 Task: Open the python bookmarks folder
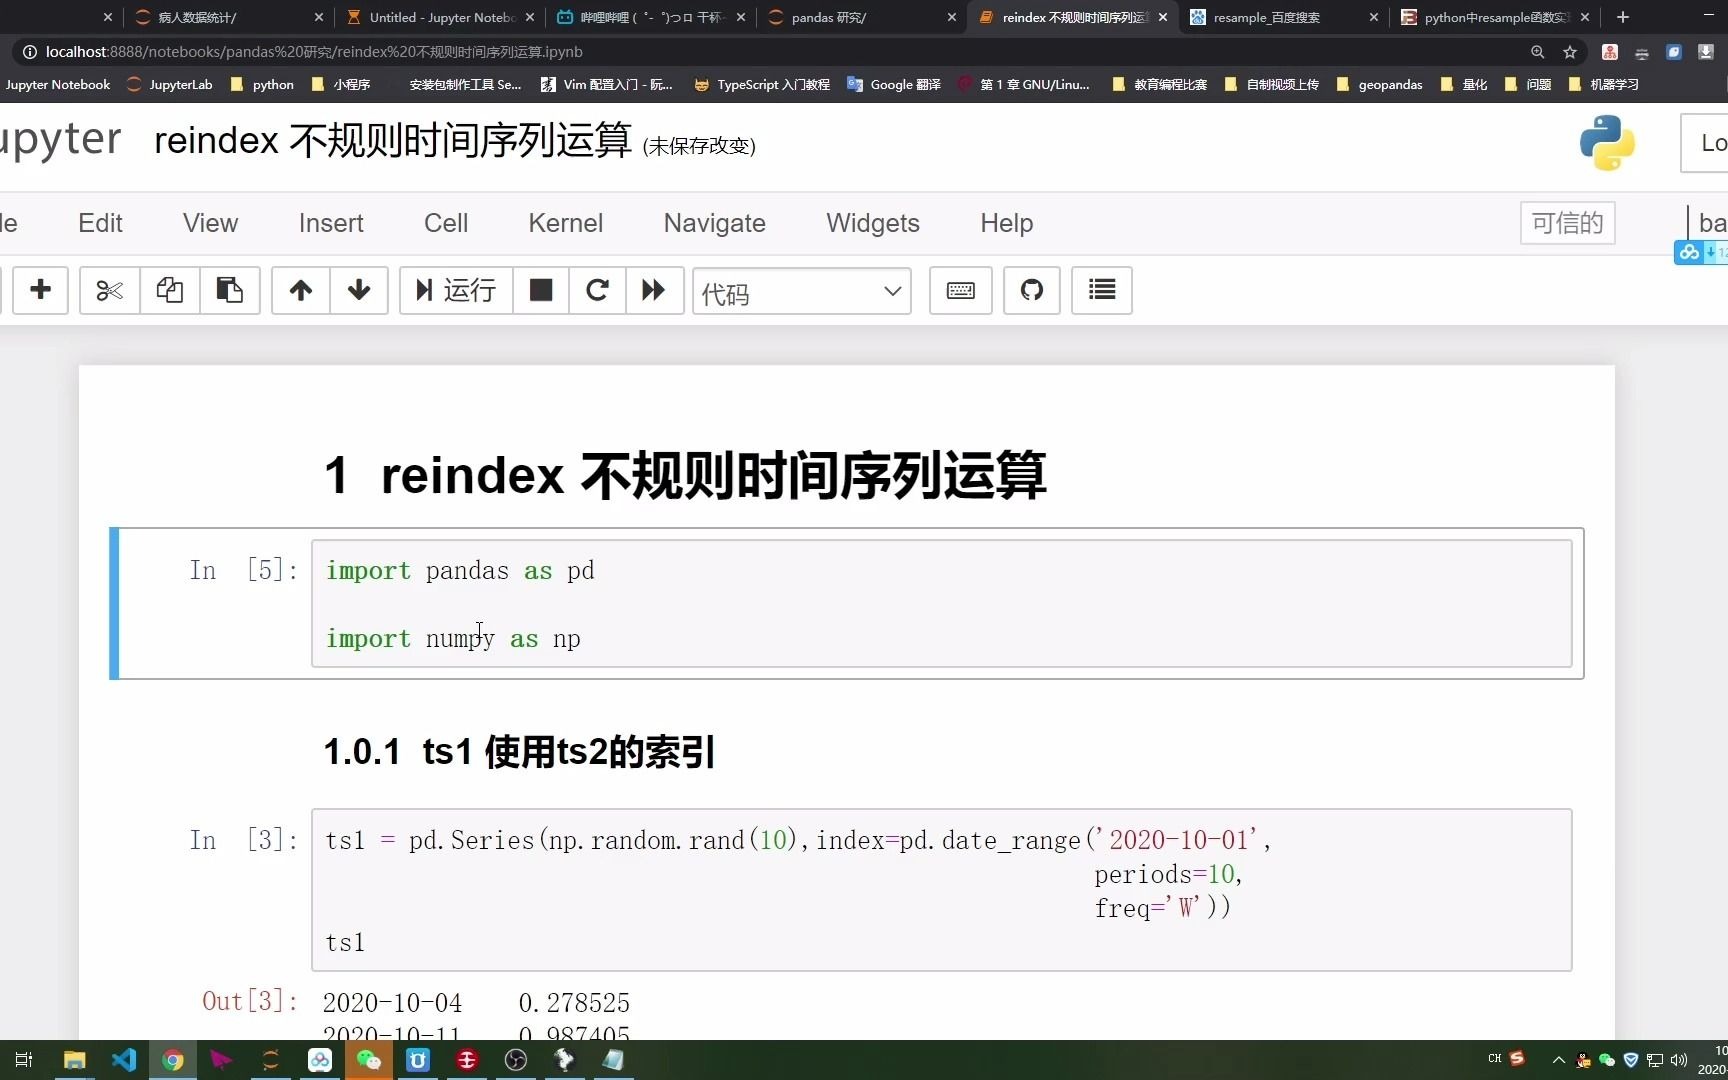click(262, 85)
